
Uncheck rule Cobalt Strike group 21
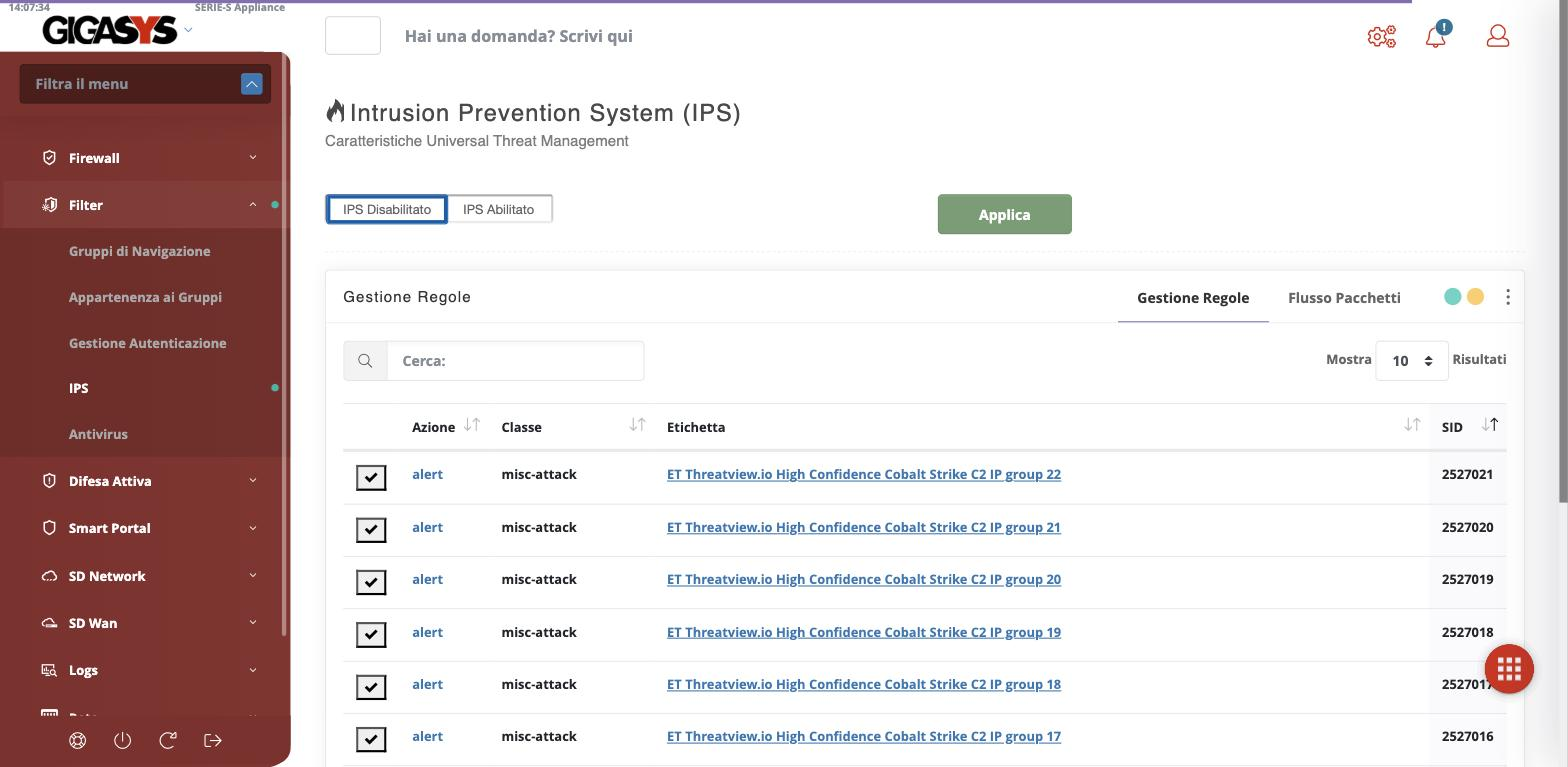click(371, 530)
